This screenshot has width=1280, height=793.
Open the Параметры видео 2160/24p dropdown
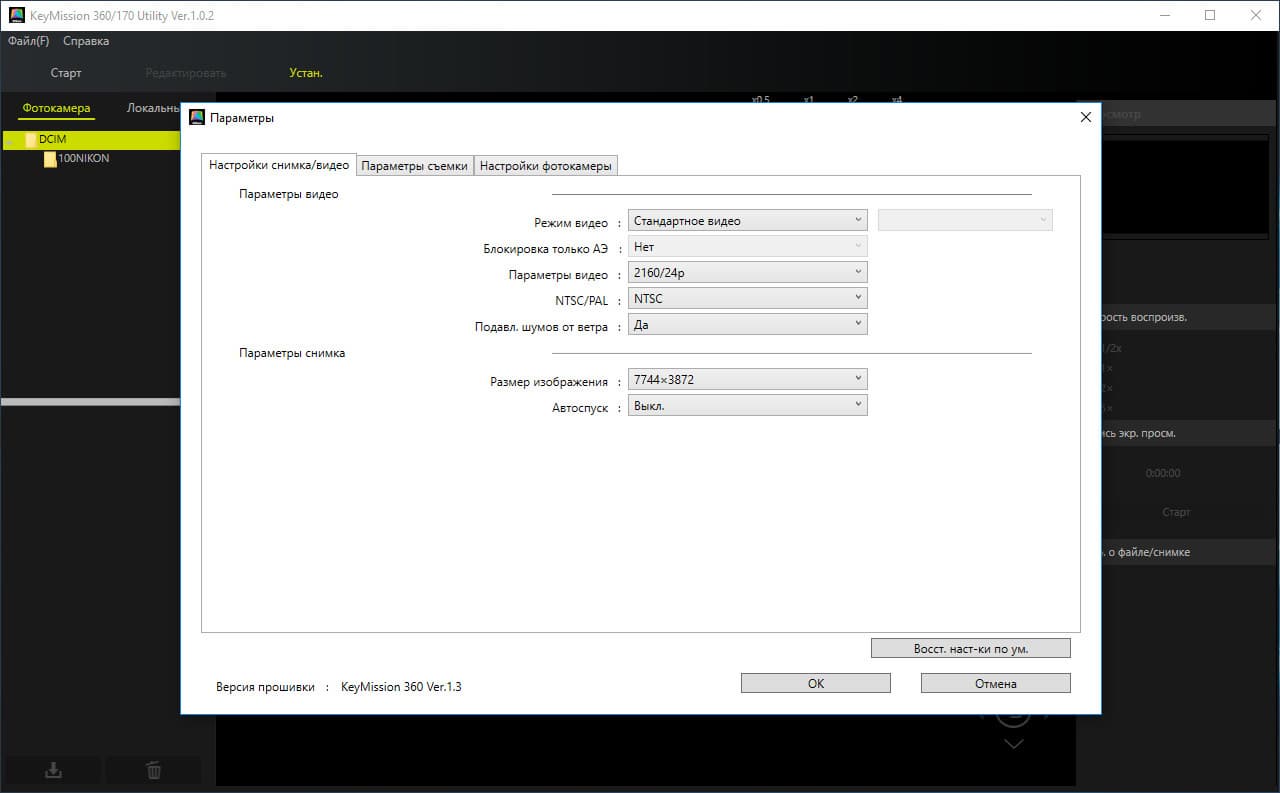point(747,273)
